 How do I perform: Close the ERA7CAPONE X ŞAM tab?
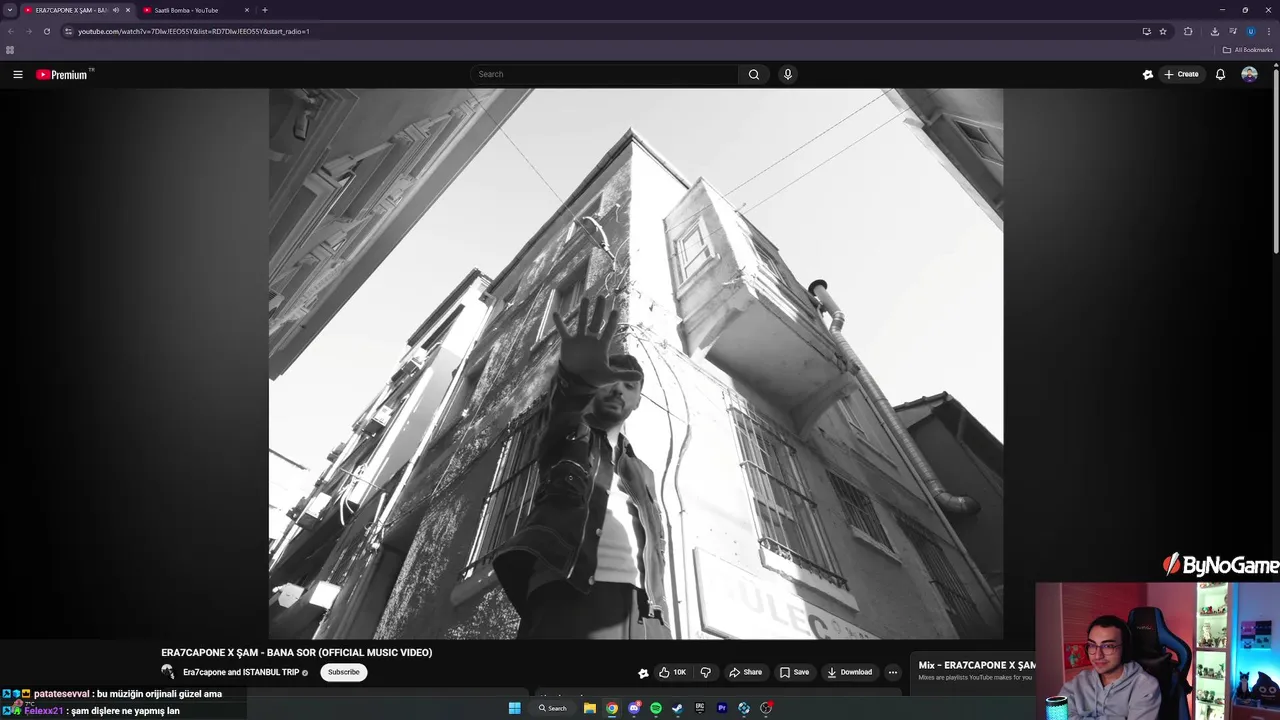tap(128, 10)
